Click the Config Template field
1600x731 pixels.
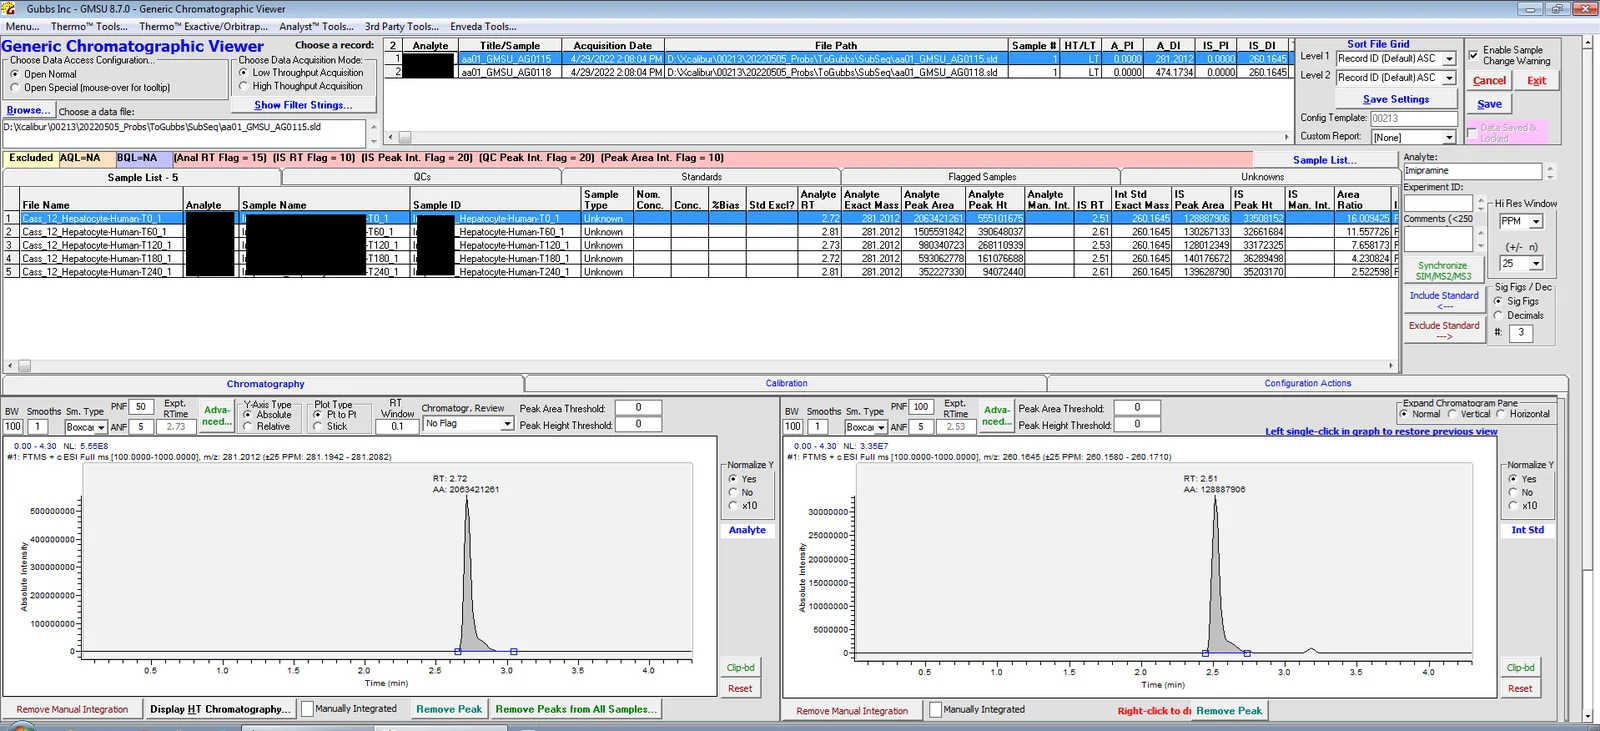click(1412, 118)
